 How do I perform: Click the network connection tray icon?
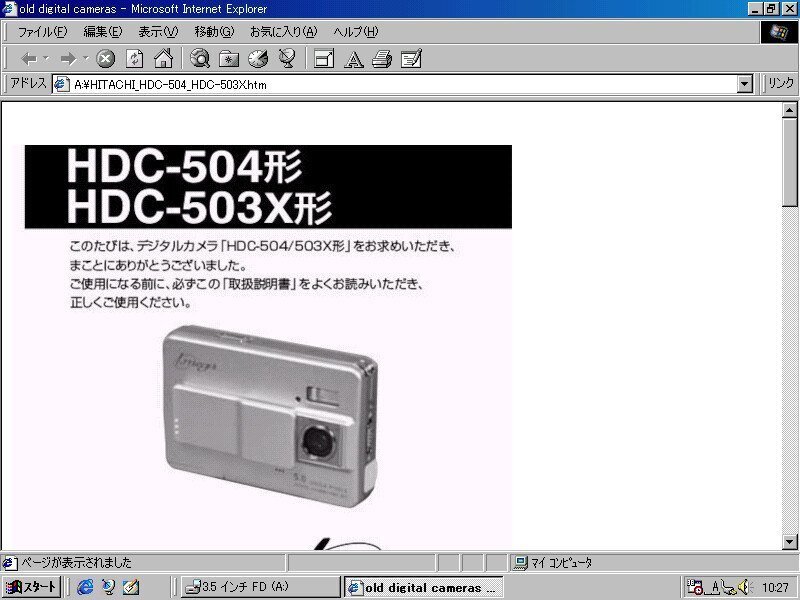point(729,588)
